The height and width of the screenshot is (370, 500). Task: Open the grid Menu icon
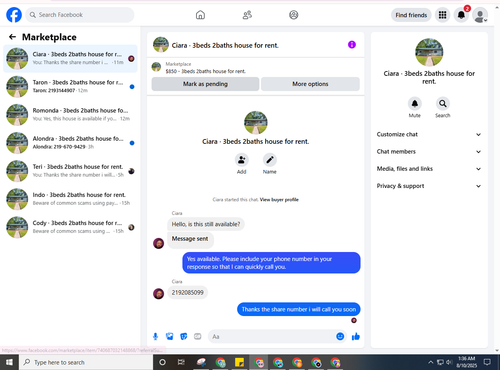442,15
